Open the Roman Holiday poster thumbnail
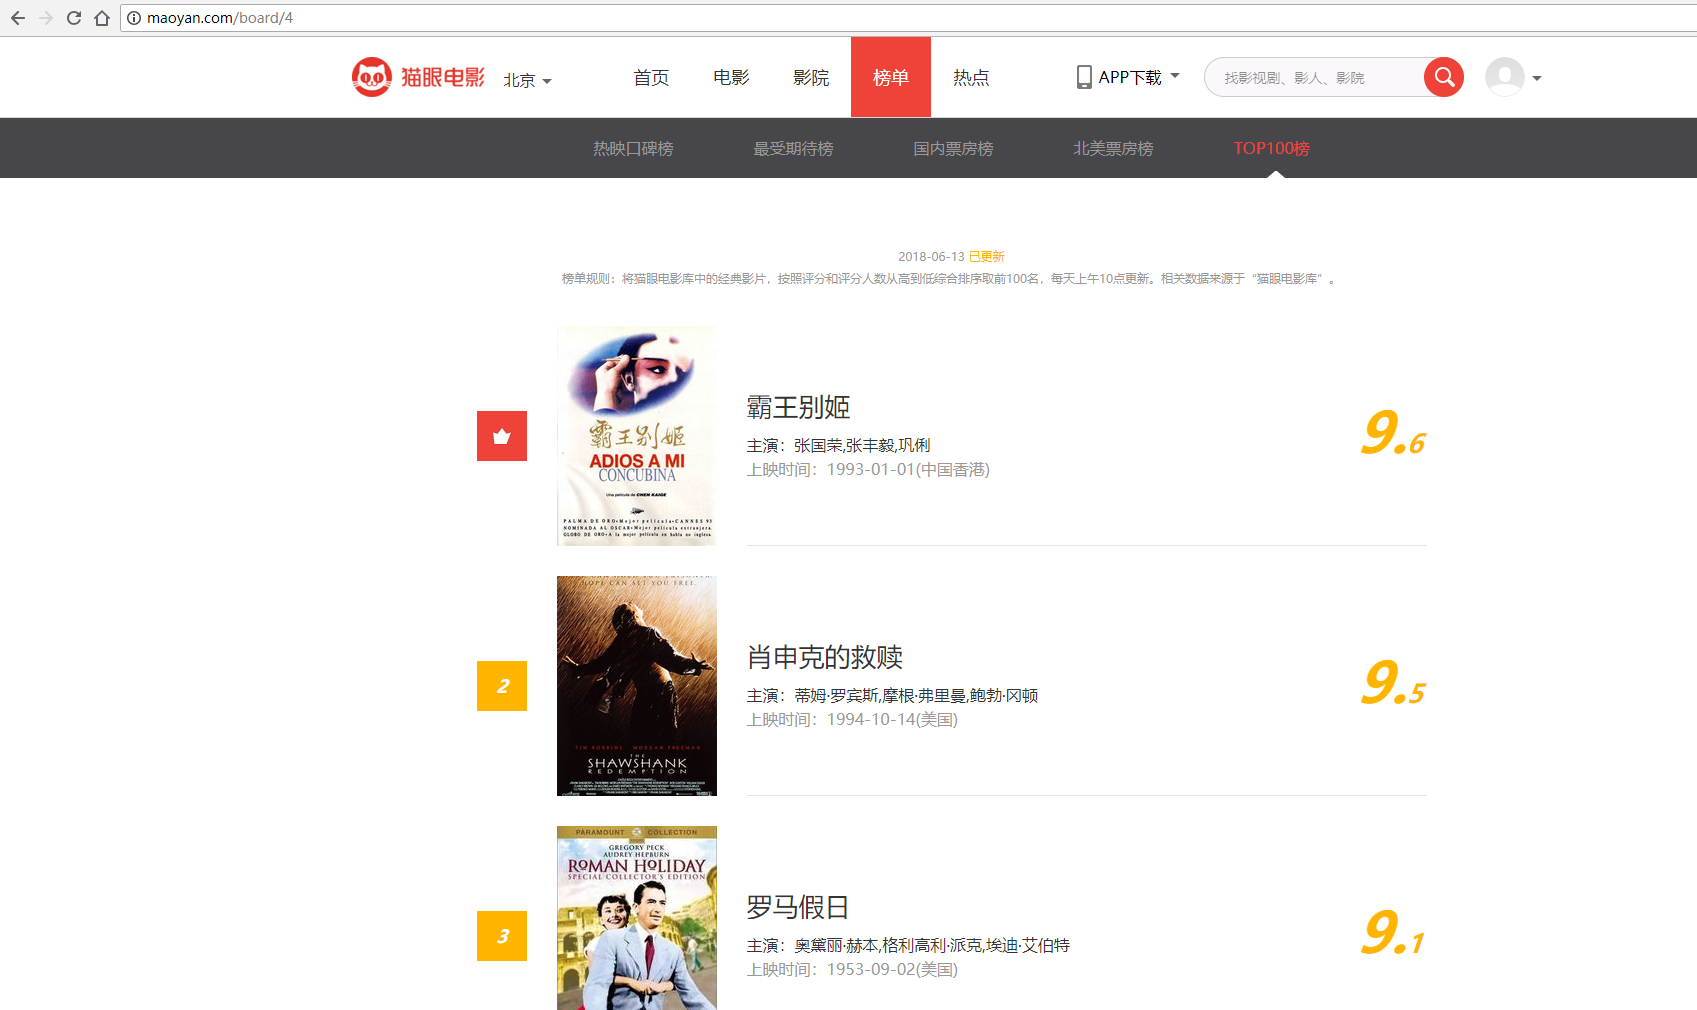 coord(637,918)
